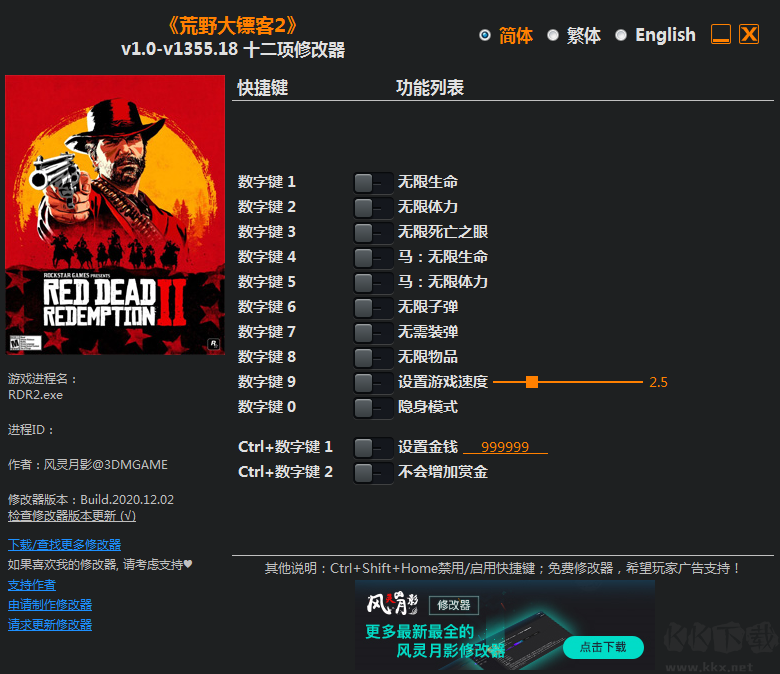Click 数字键 9 hotkey label
This screenshot has width=780, height=674.
267,382
